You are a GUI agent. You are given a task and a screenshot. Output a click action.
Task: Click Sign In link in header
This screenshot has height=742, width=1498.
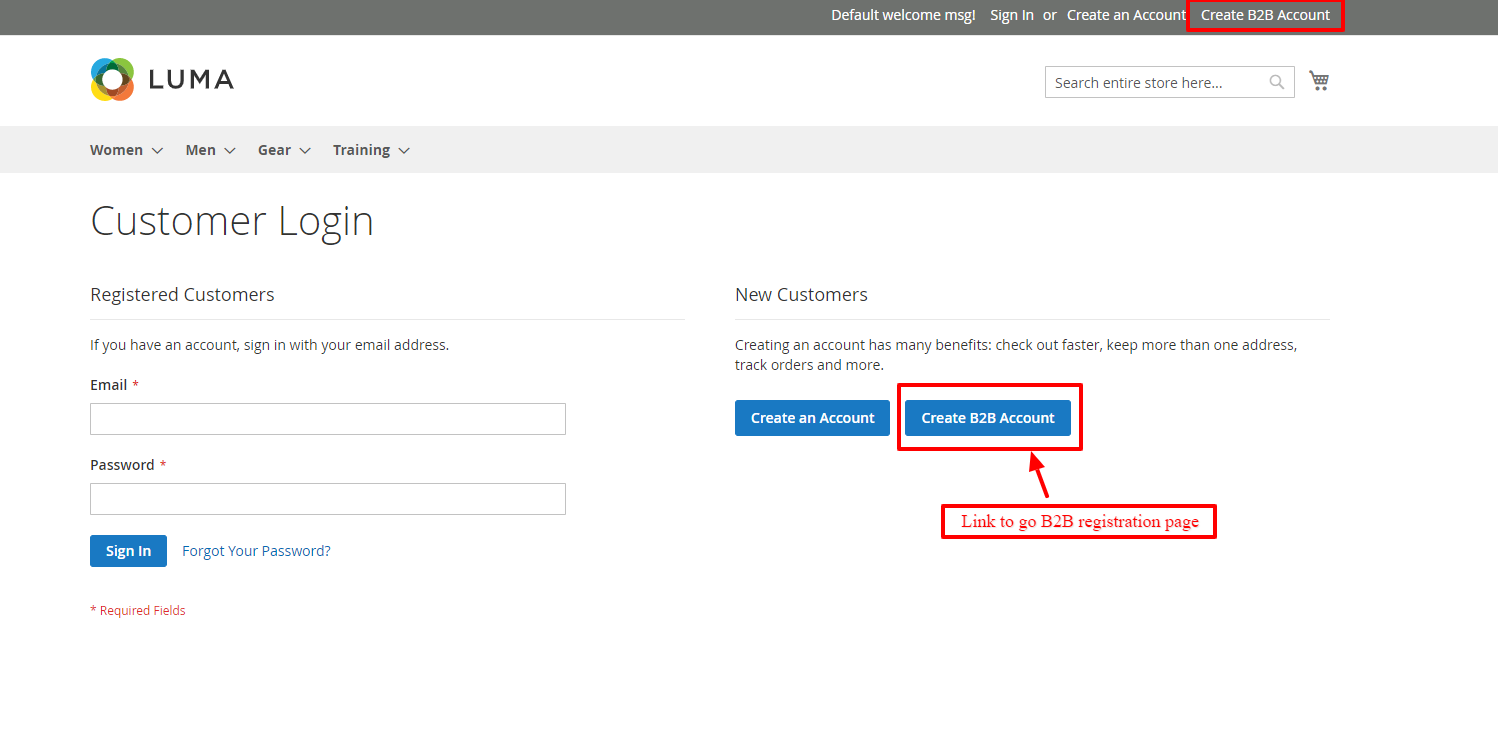[1012, 15]
